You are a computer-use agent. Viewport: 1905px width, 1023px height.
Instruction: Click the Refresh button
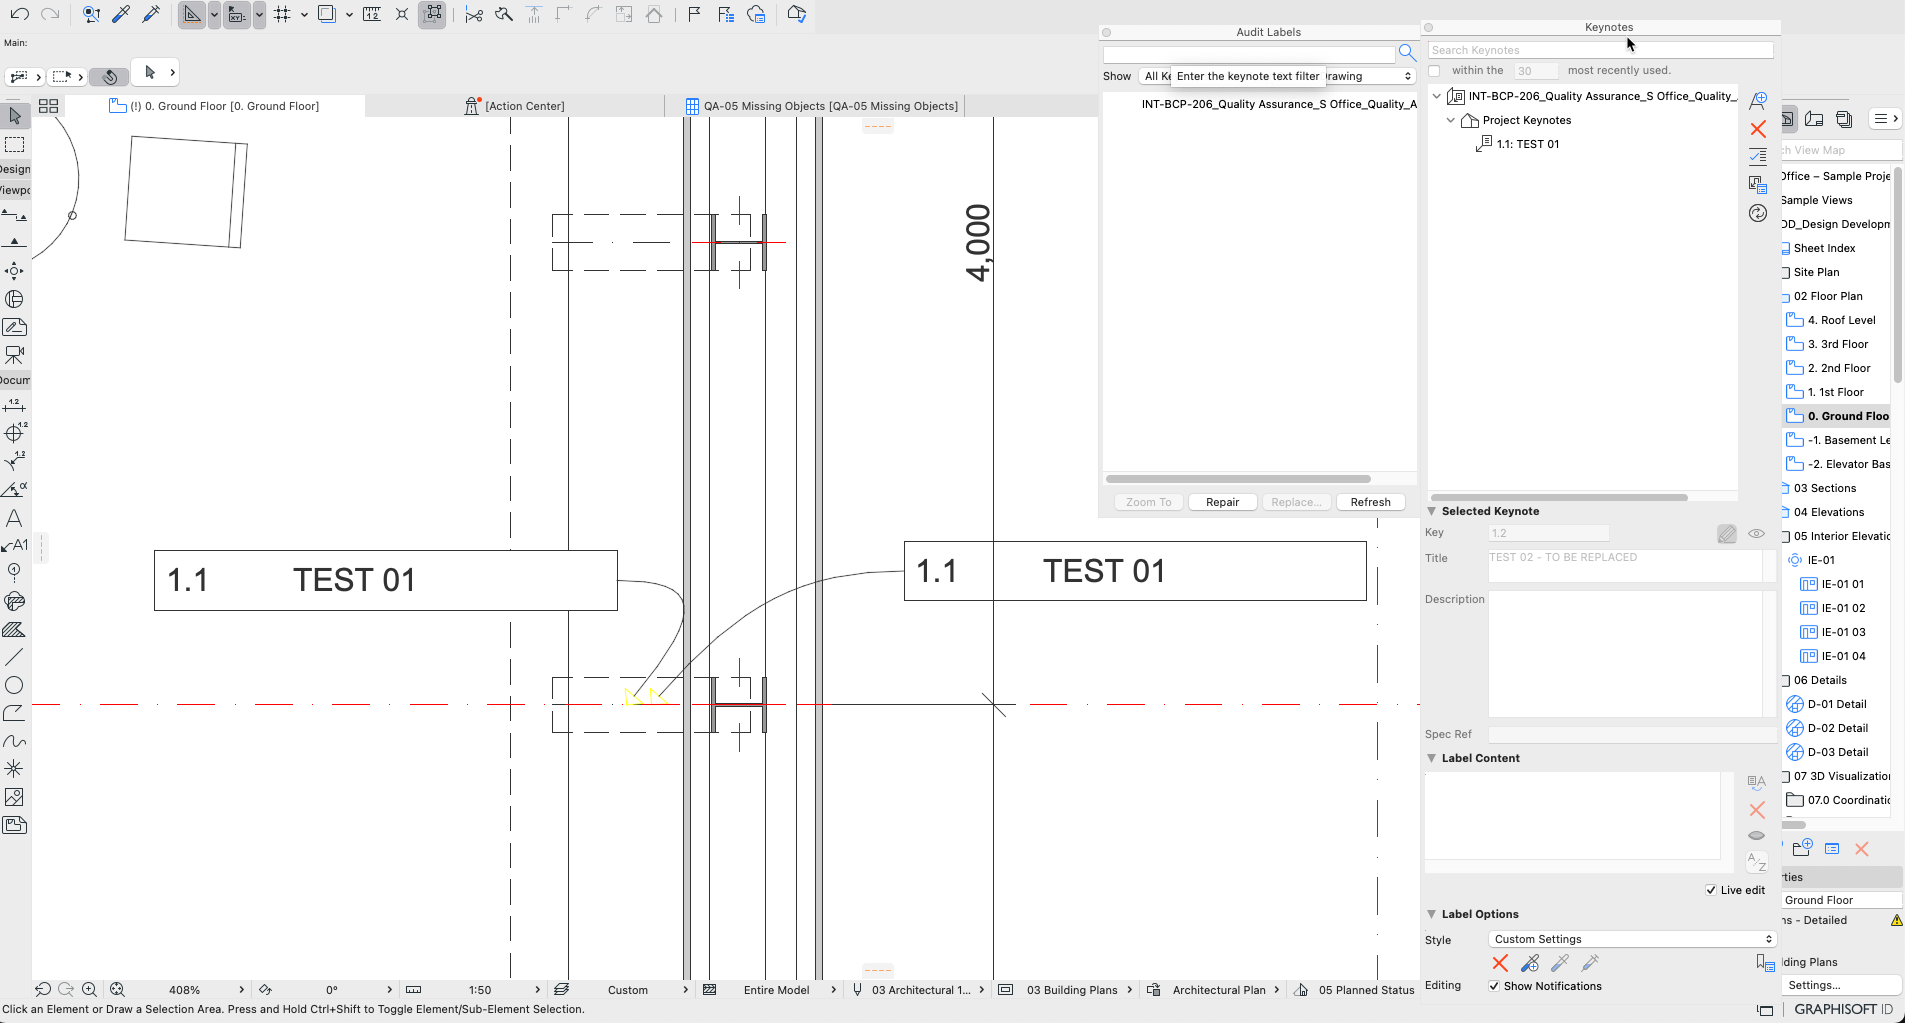(1370, 502)
